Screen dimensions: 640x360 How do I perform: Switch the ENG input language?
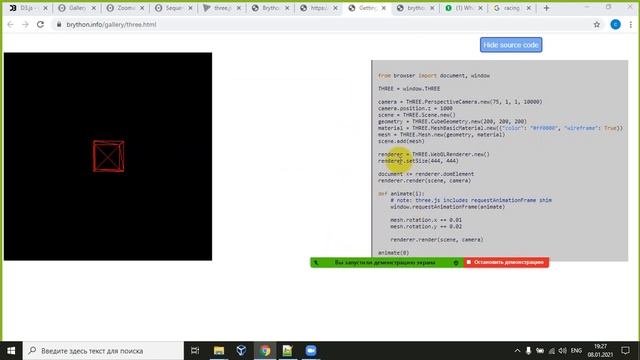tap(576, 351)
